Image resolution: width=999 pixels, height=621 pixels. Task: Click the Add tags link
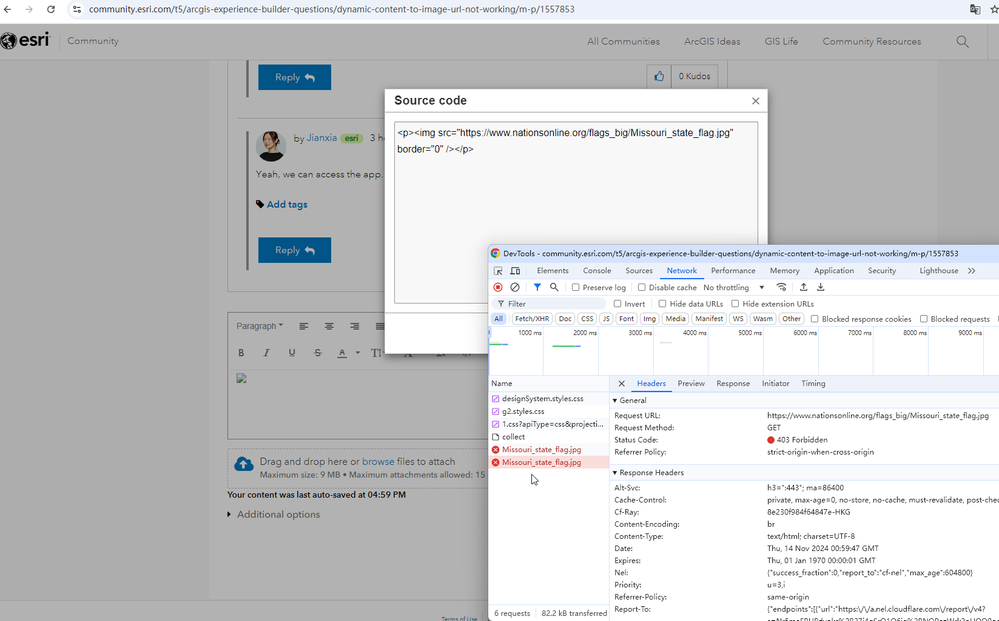click(x=287, y=204)
